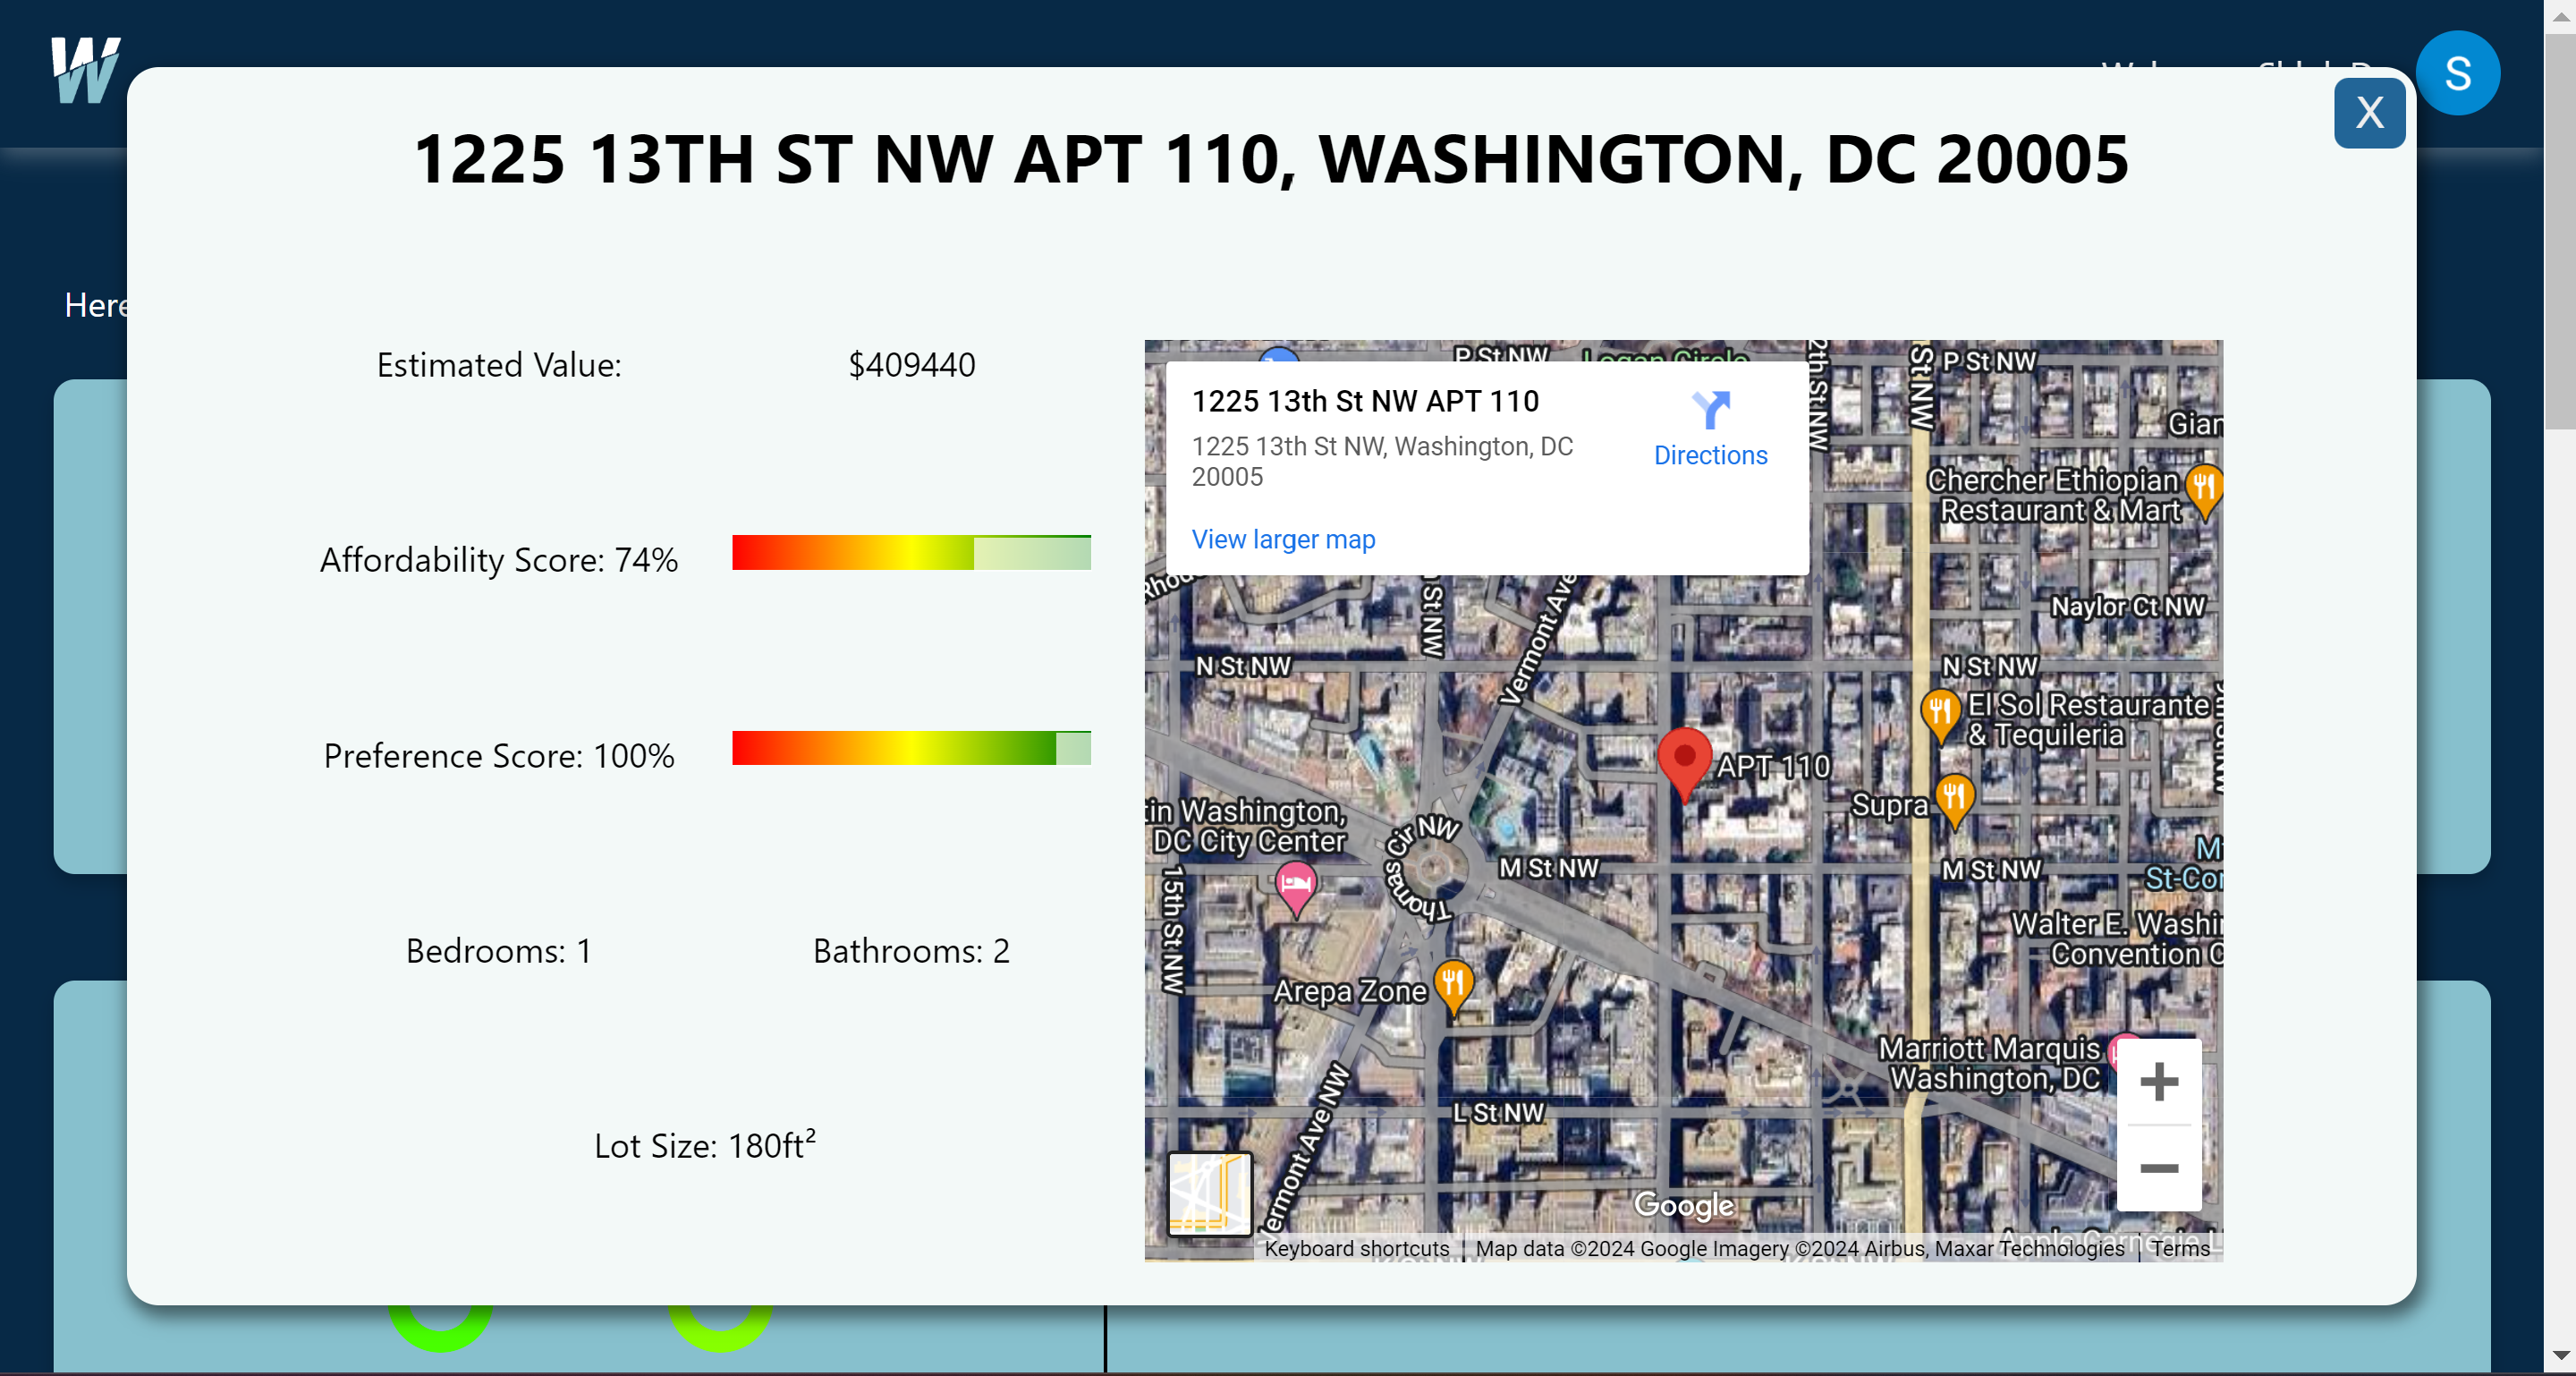Open the user avatar S menu

pyautogui.click(x=2457, y=73)
